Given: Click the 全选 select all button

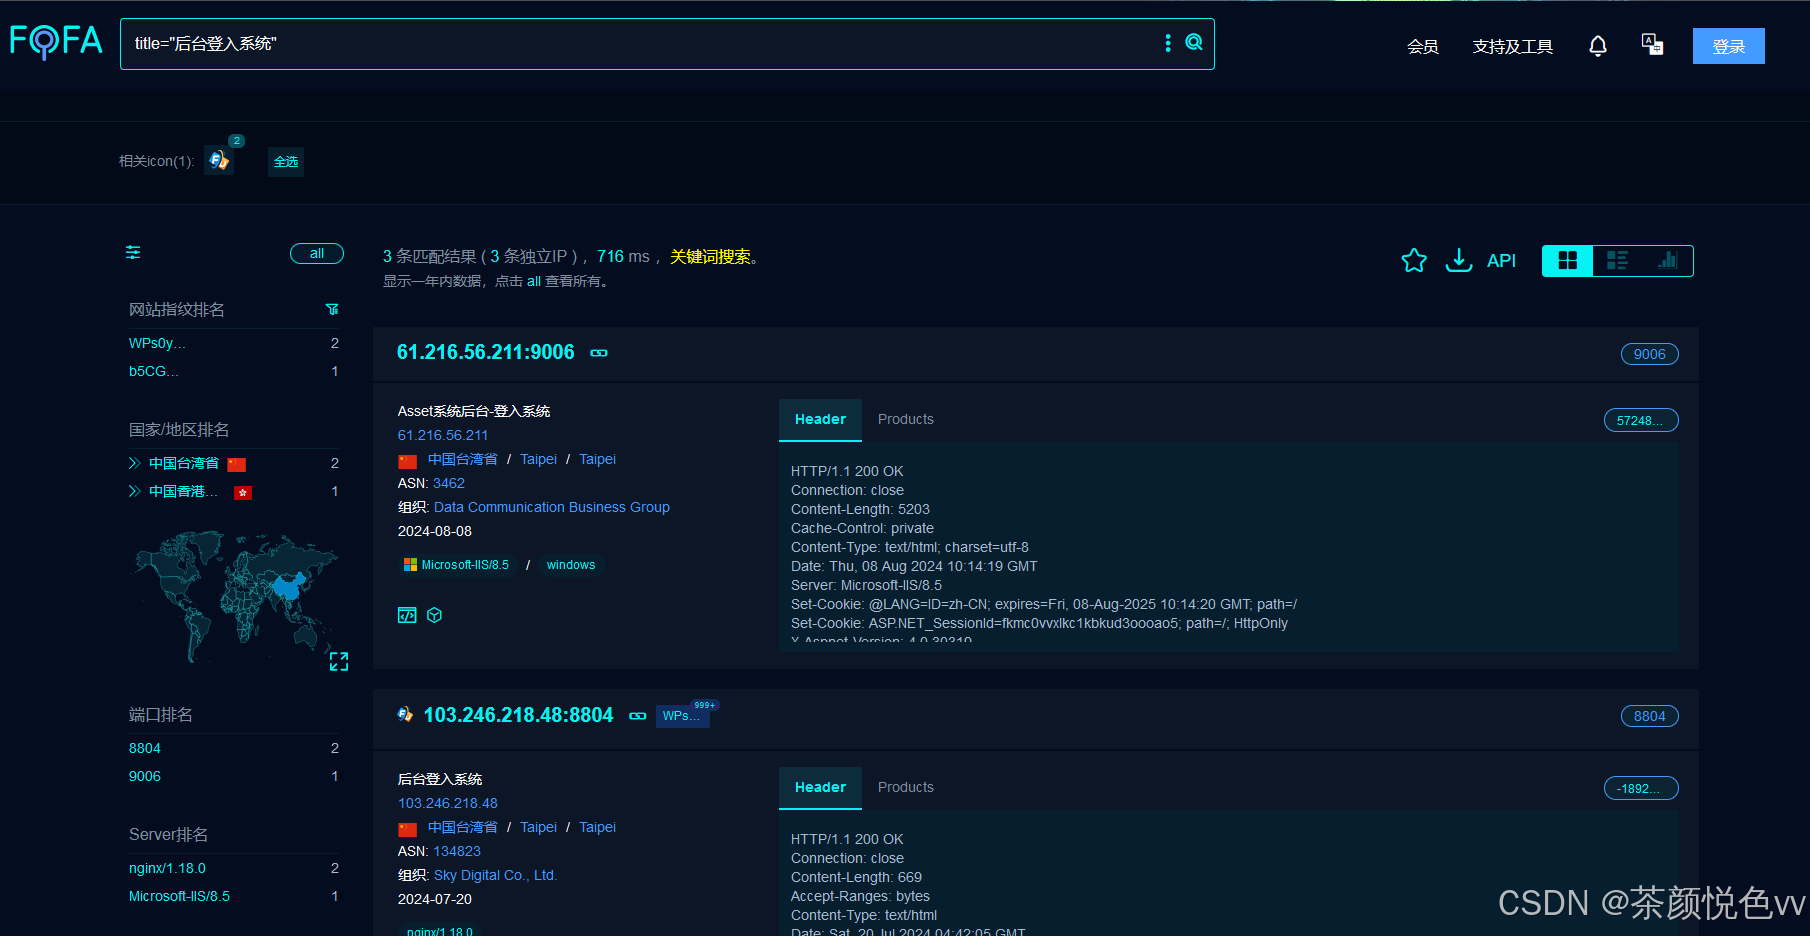Looking at the screenshot, I should pos(286,161).
